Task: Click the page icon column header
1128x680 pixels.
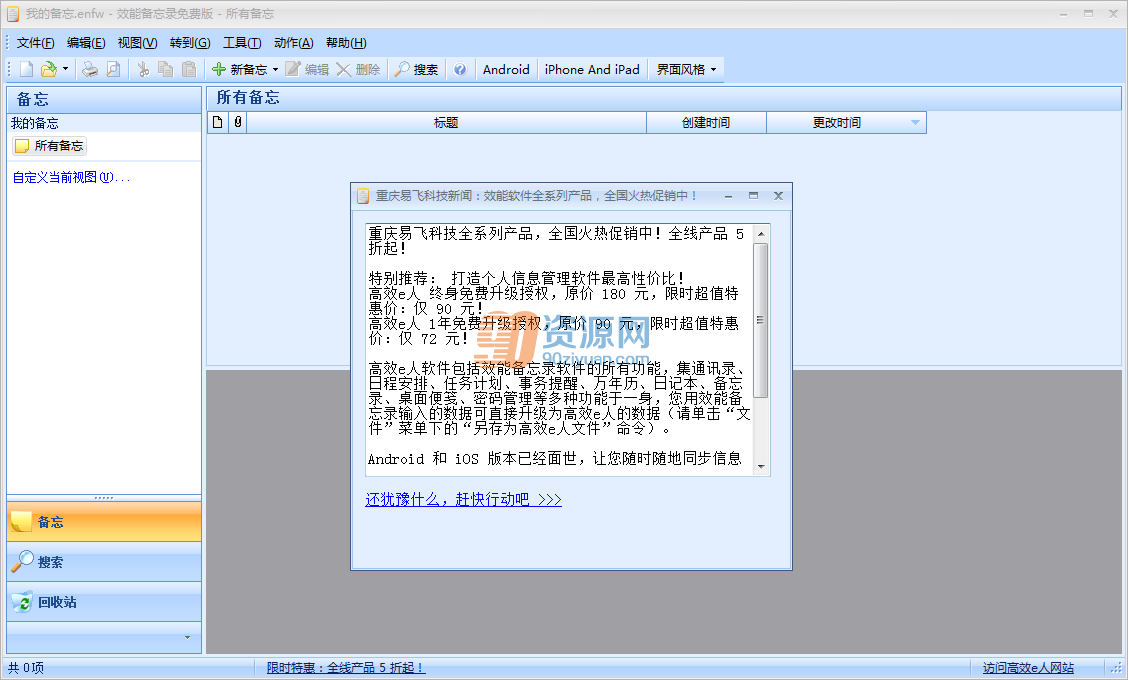Action: click(218, 122)
